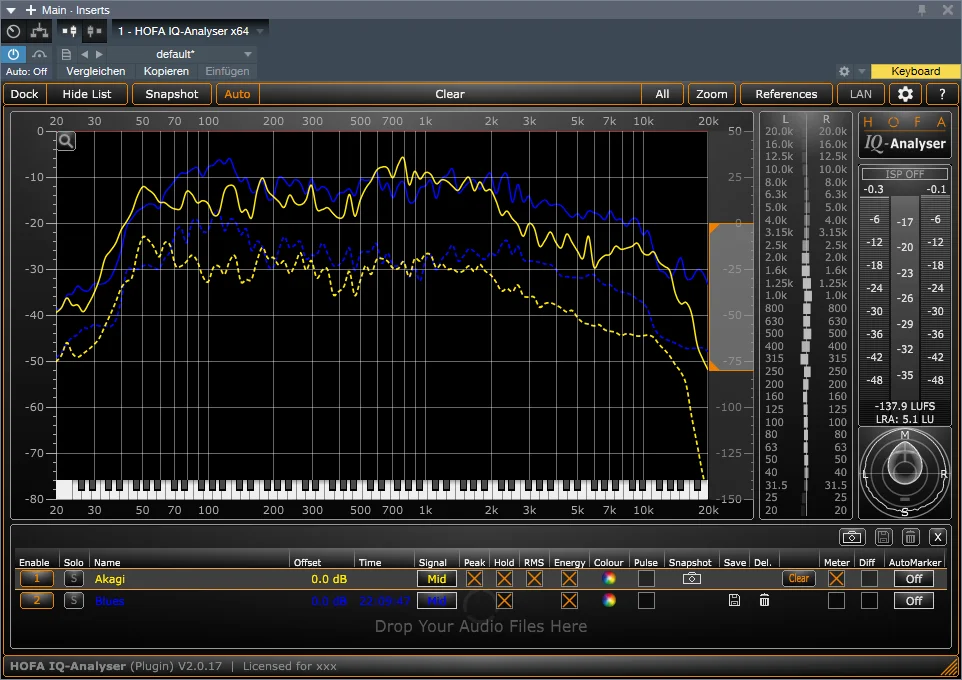Delete the Blues track with its trash icon
Image resolution: width=962 pixels, height=680 pixels.
[764, 600]
